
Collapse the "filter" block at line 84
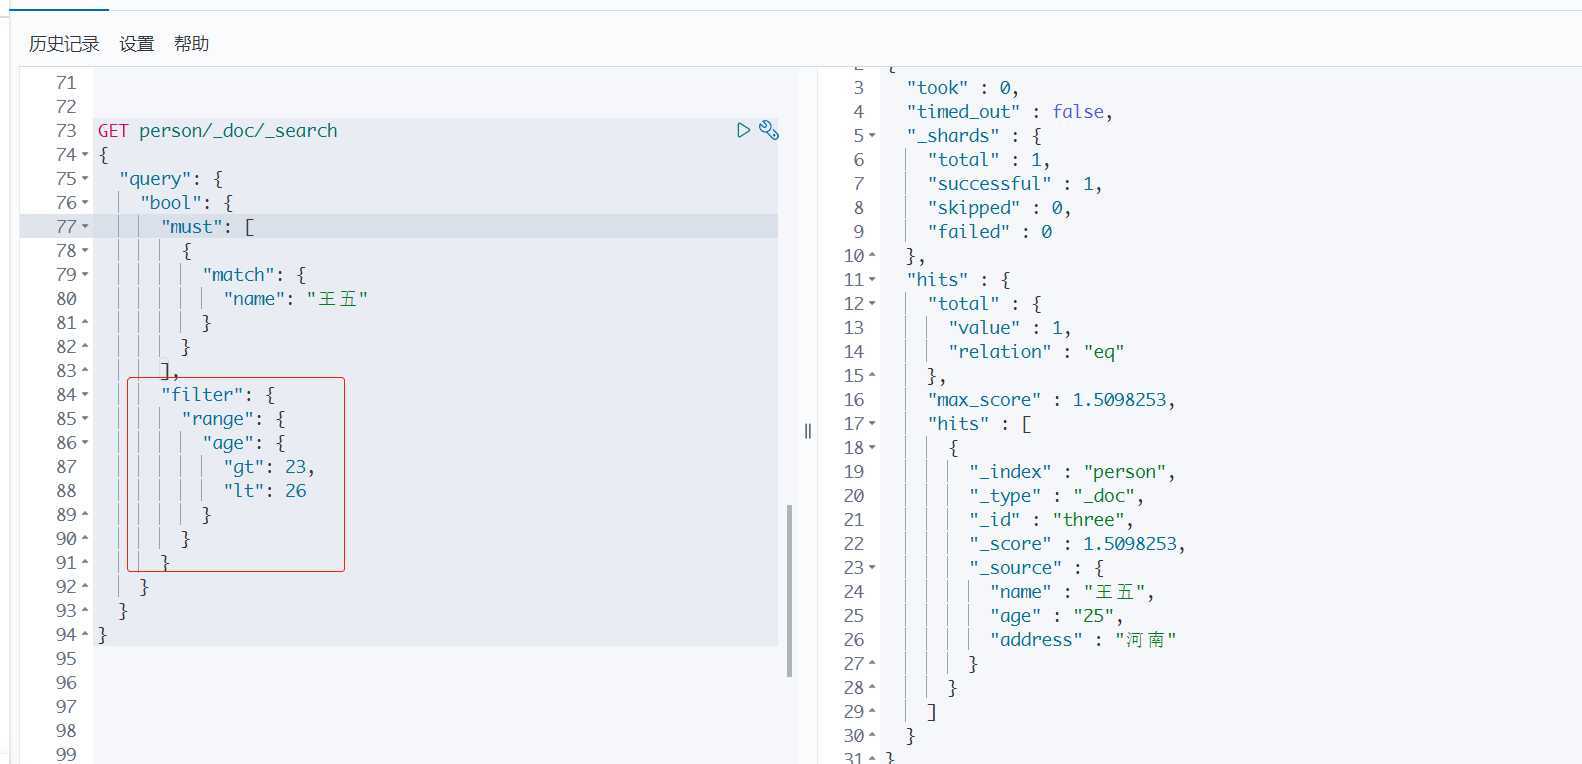85,395
